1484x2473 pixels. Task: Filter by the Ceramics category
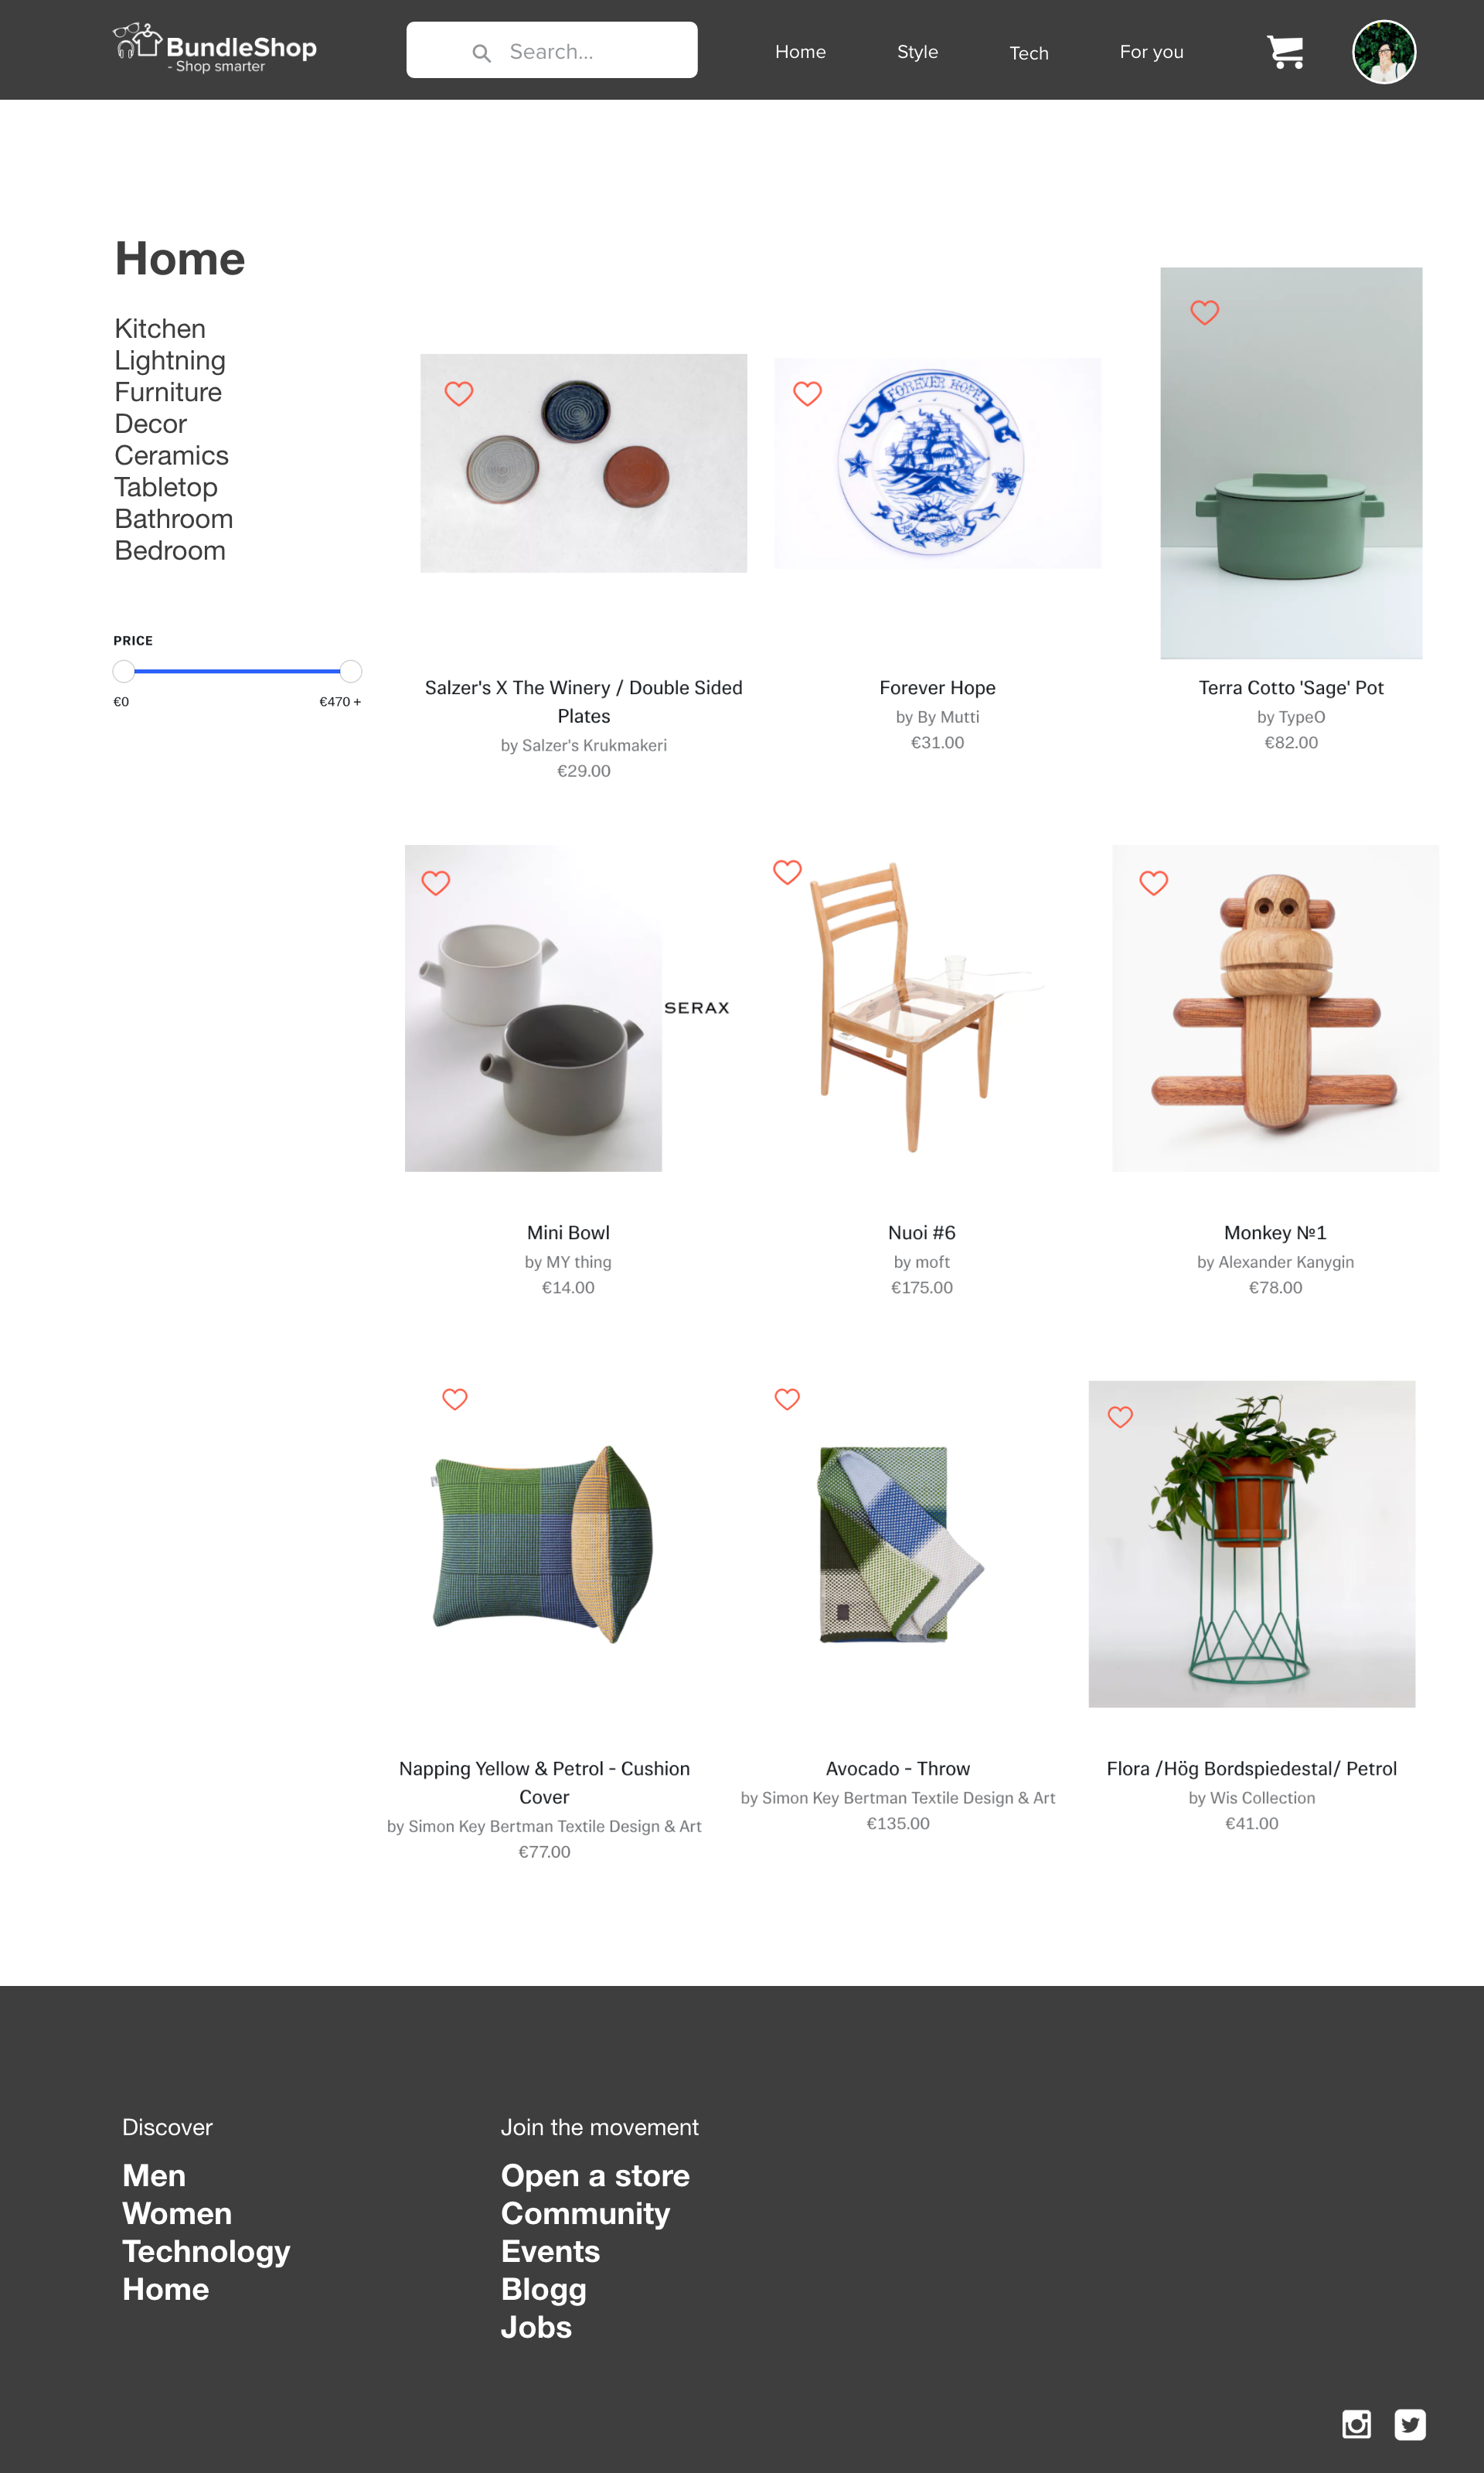coord(171,455)
